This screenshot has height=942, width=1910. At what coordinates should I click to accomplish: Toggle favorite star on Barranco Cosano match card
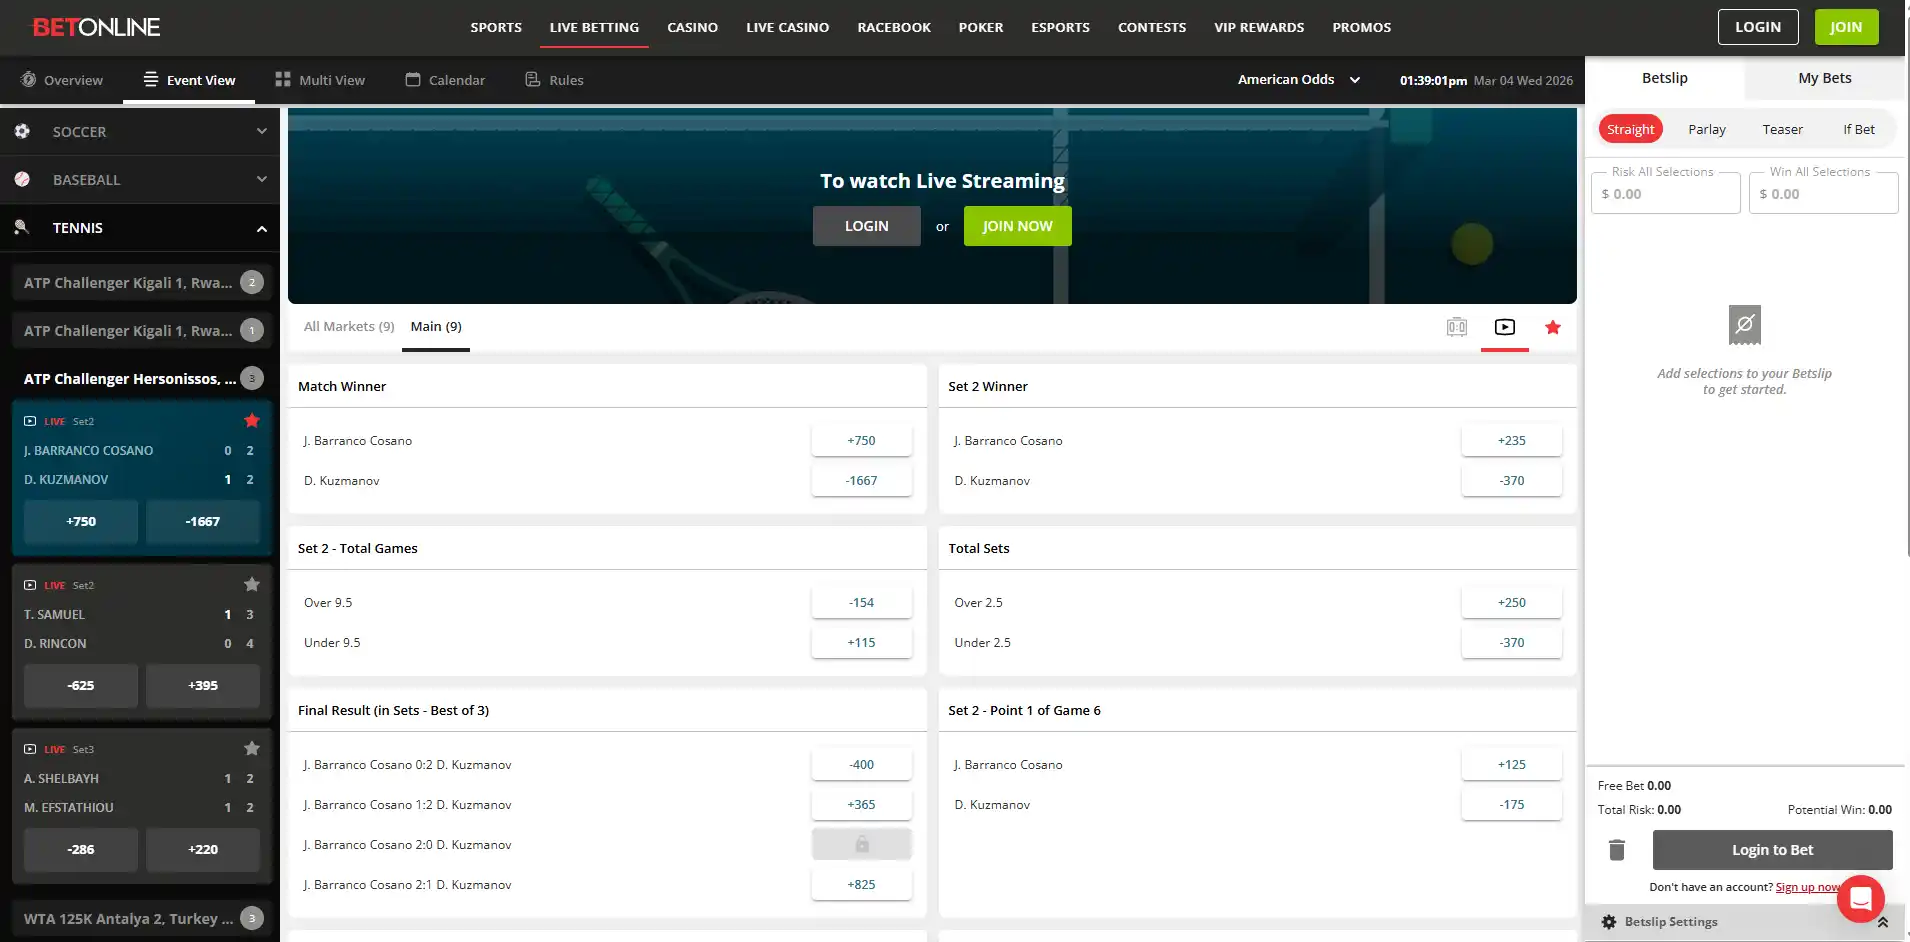[252, 421]
